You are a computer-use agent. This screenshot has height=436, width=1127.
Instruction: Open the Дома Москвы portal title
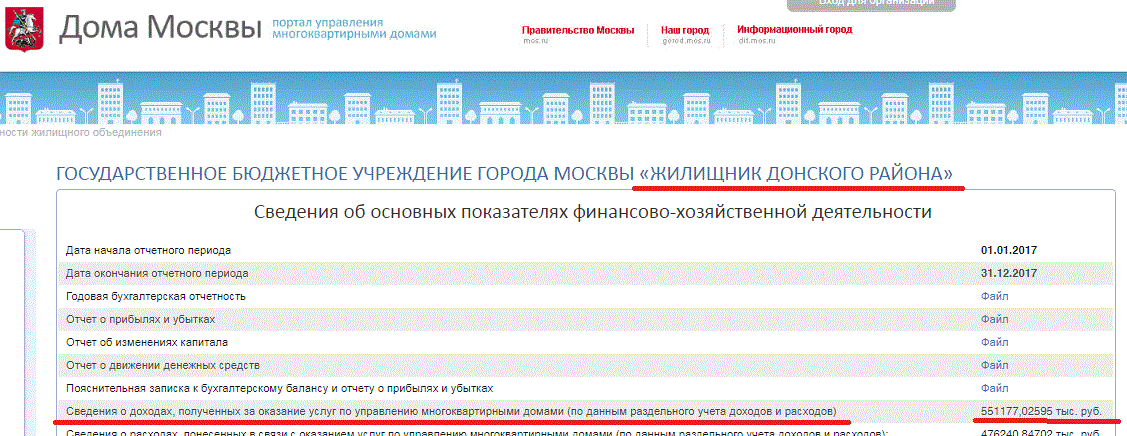click(160, 29)
